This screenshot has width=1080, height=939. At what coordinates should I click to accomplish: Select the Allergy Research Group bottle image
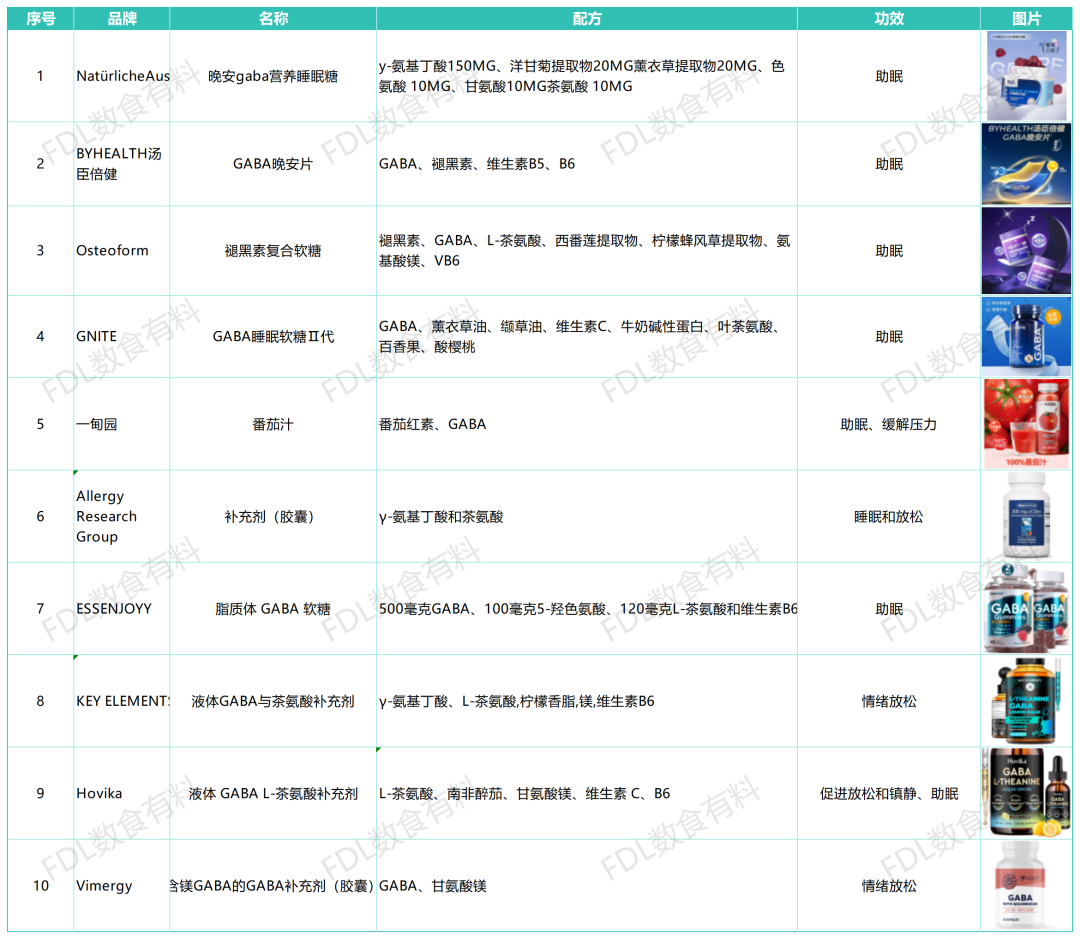(x=1026, y=516)
